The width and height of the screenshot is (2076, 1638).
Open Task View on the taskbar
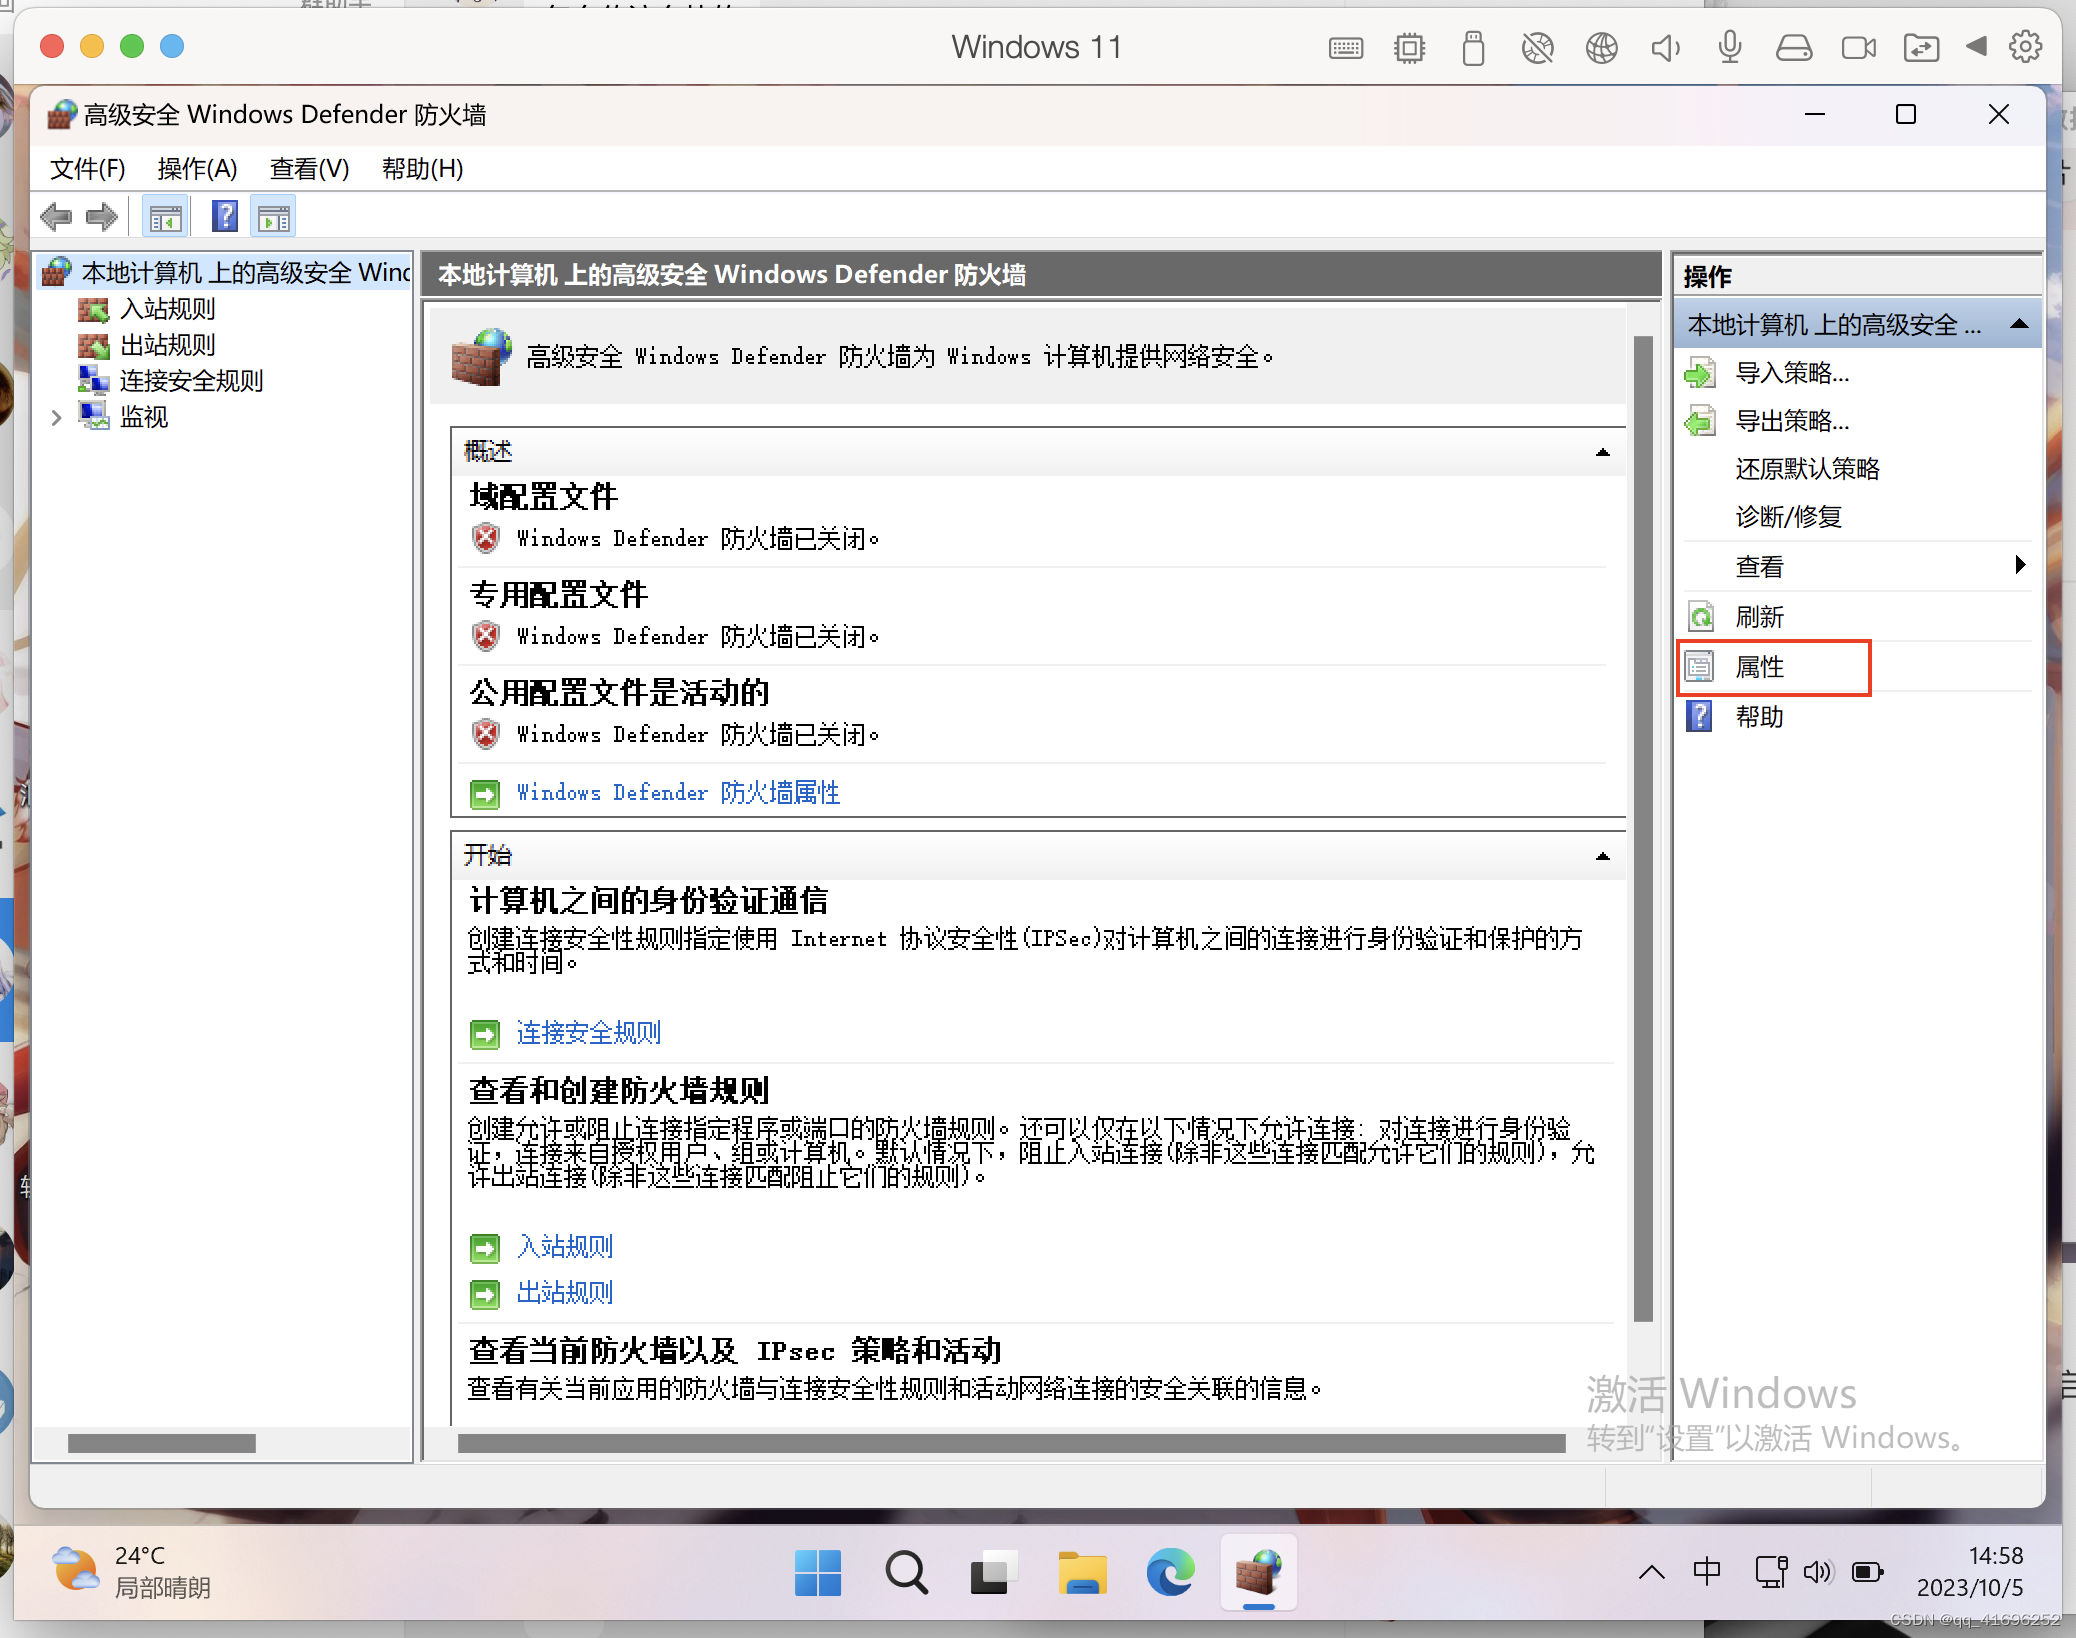[x=994, y=1573]
